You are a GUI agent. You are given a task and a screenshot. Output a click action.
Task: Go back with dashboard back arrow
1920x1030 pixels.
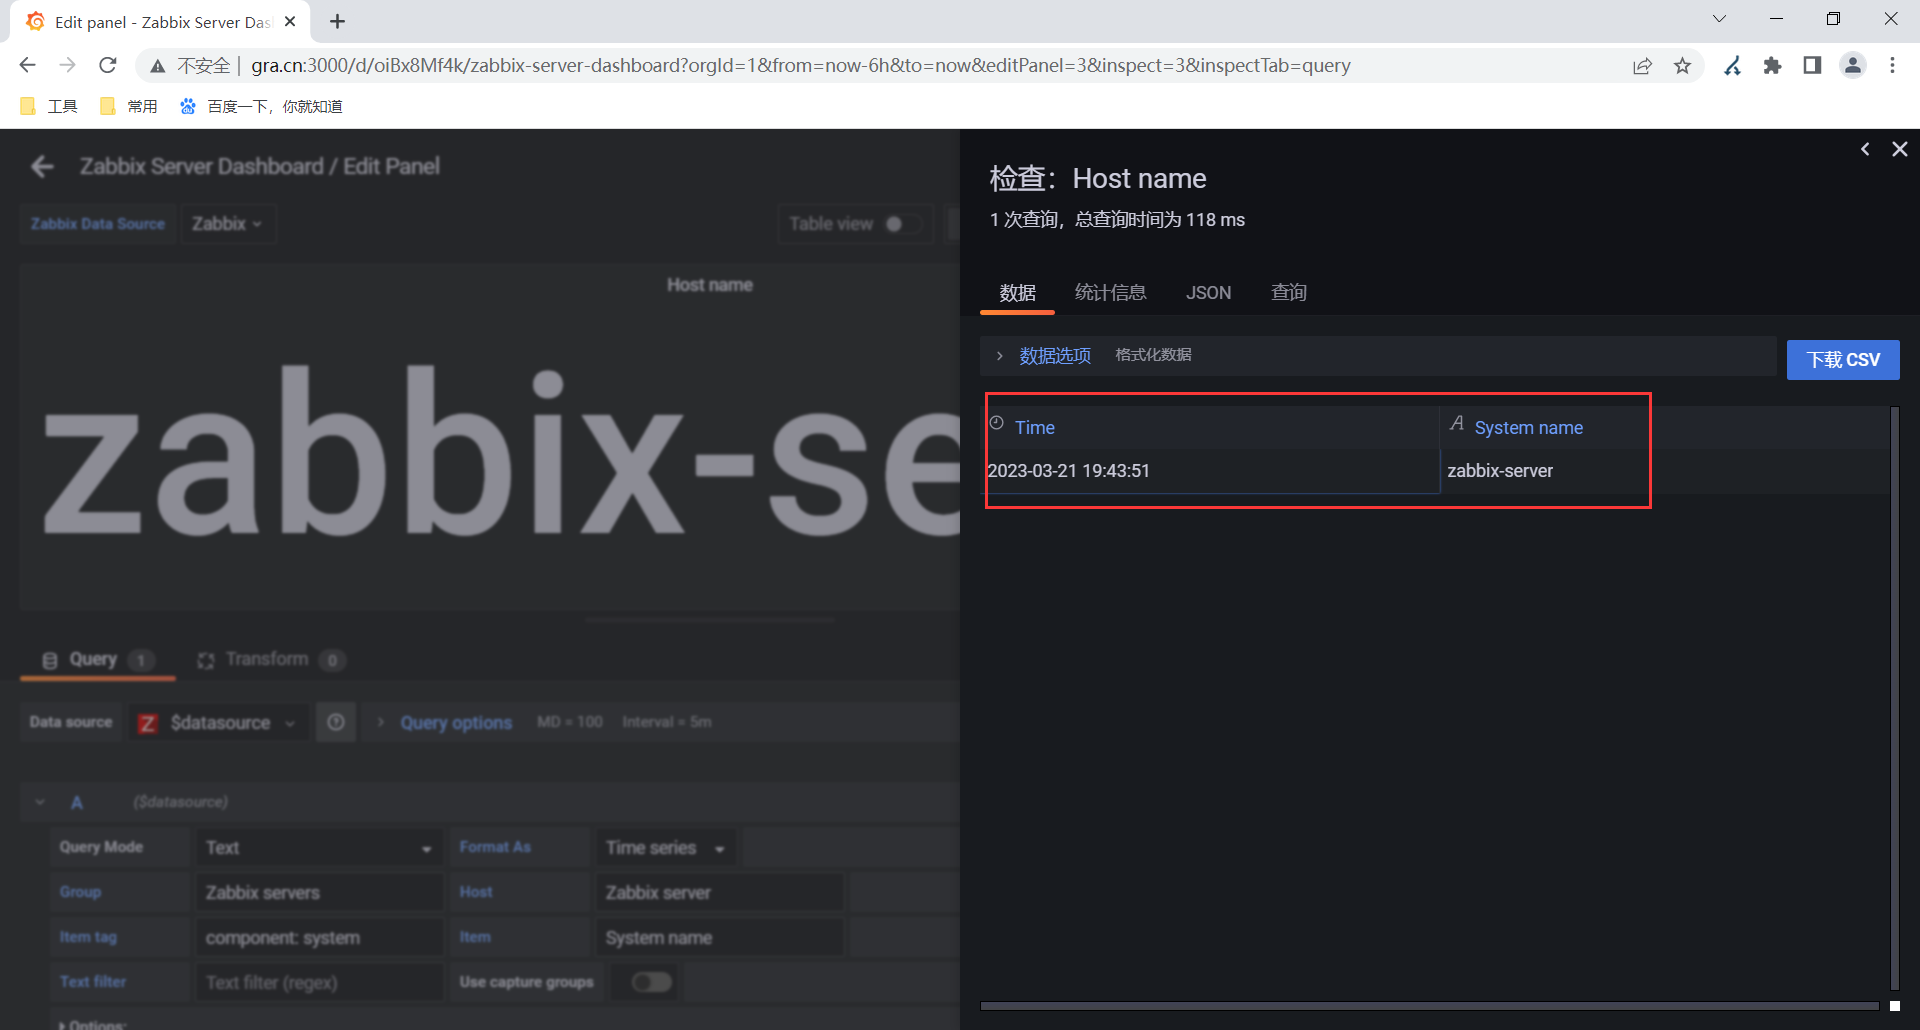point(42,166)
